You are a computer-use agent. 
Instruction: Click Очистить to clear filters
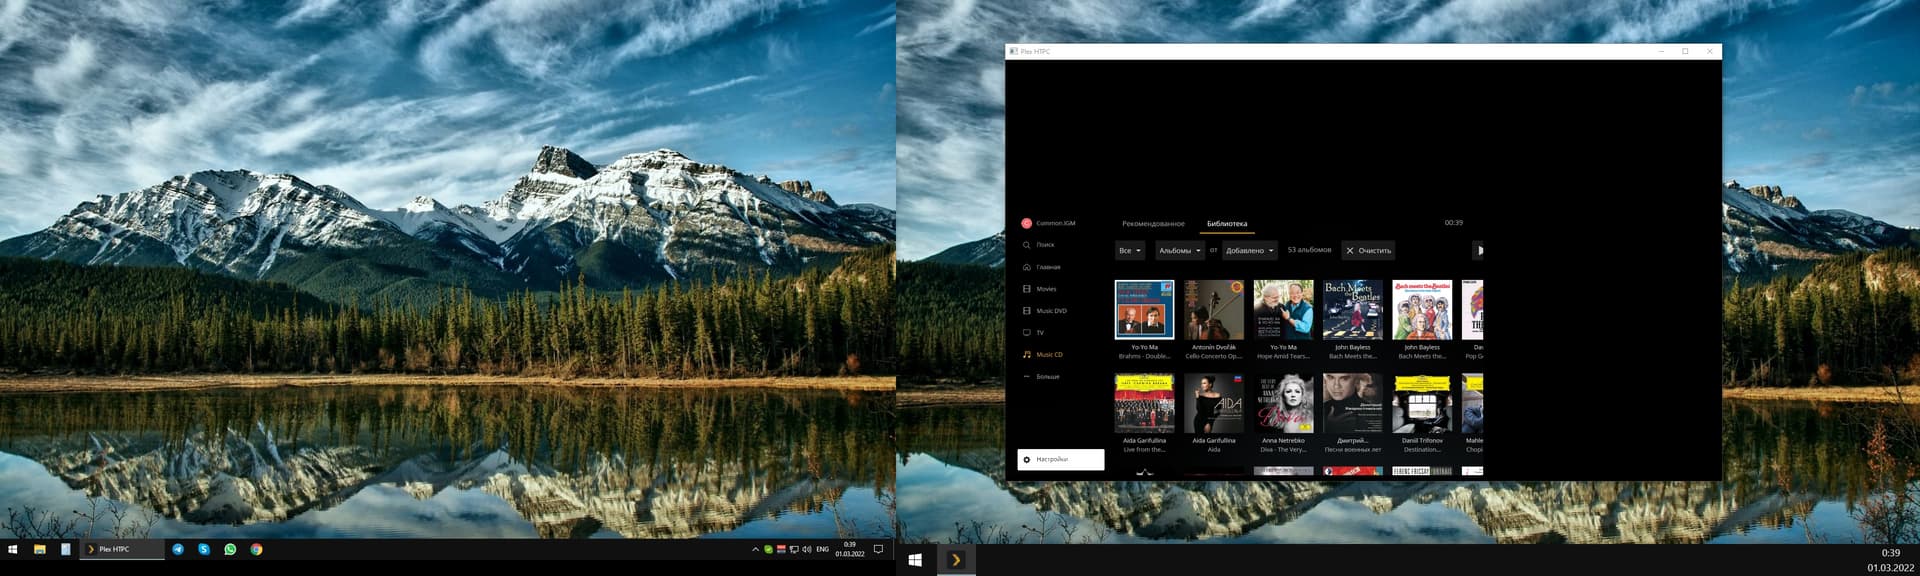pos(1368,251)
